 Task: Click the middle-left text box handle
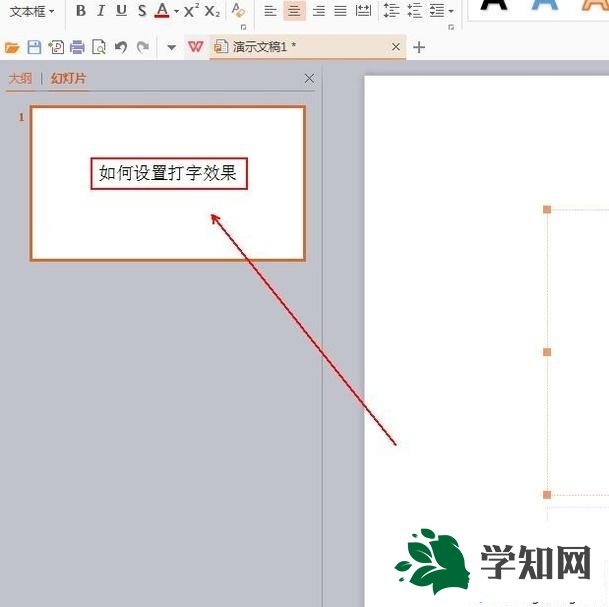547,352
